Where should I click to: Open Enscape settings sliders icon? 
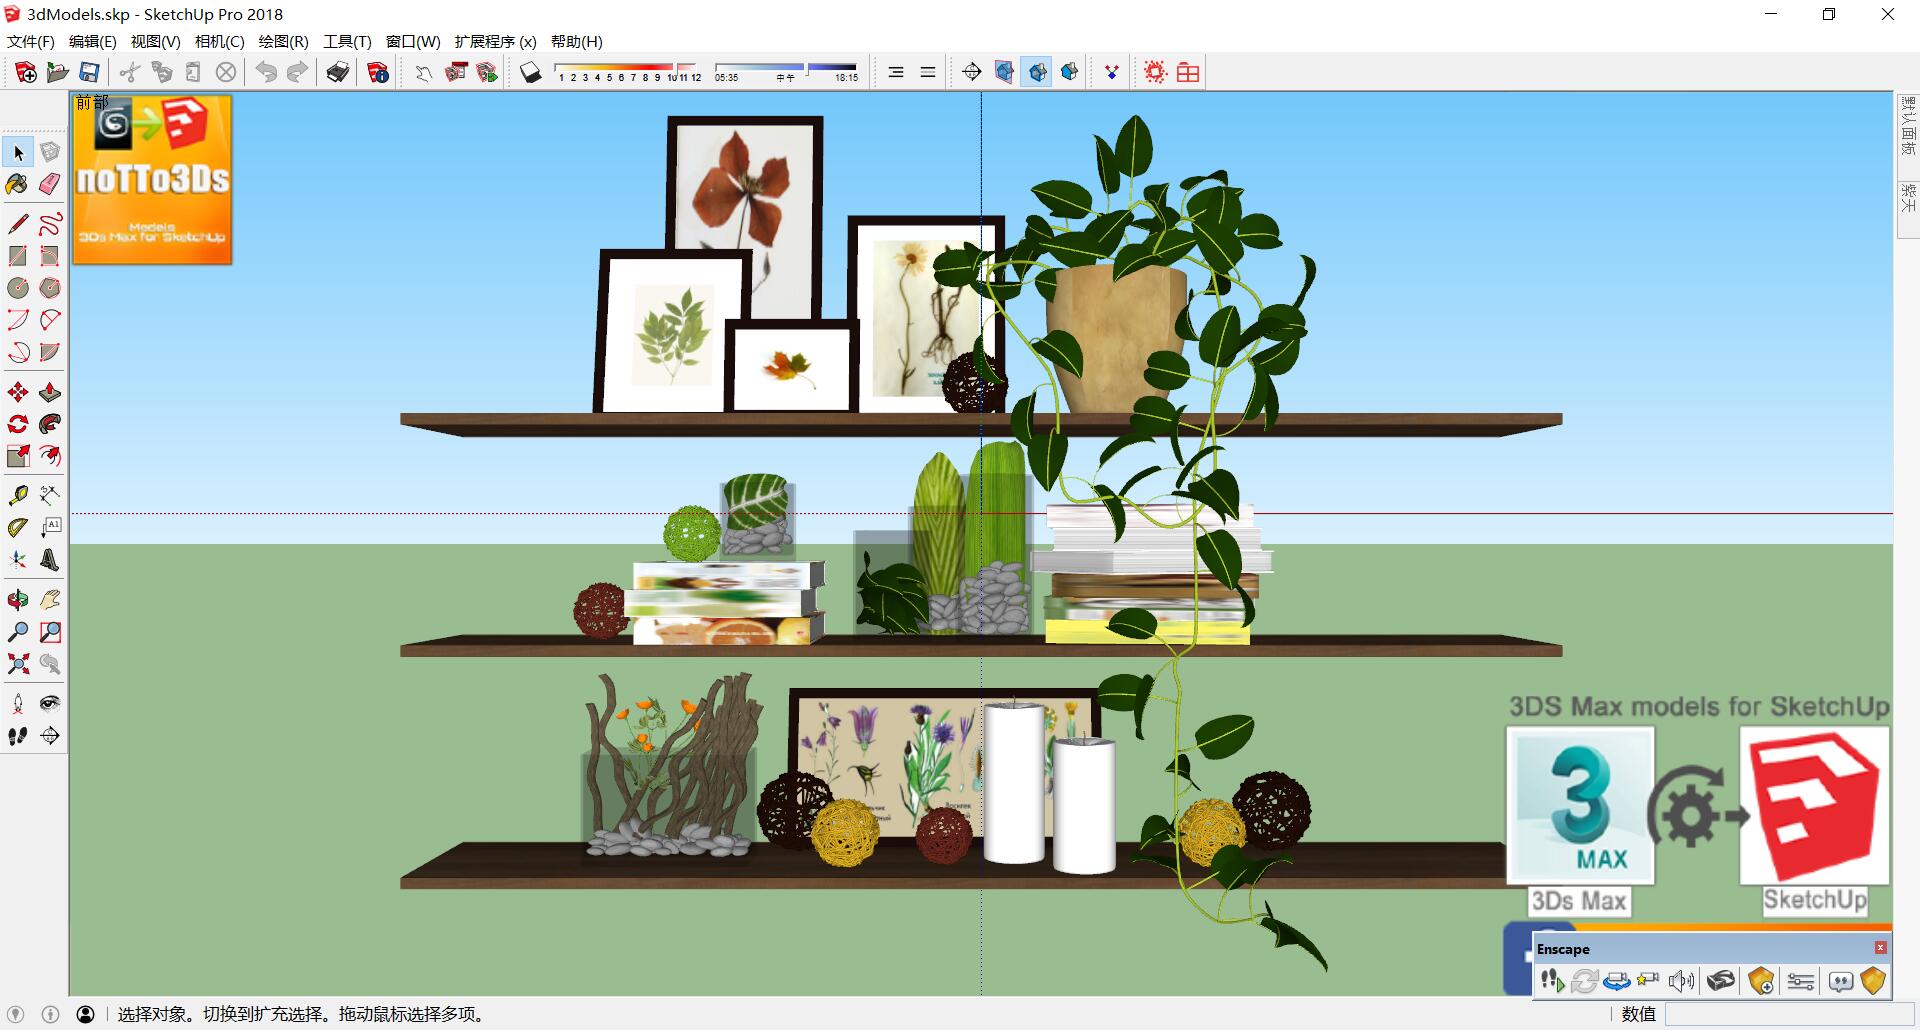(1800, 981)
